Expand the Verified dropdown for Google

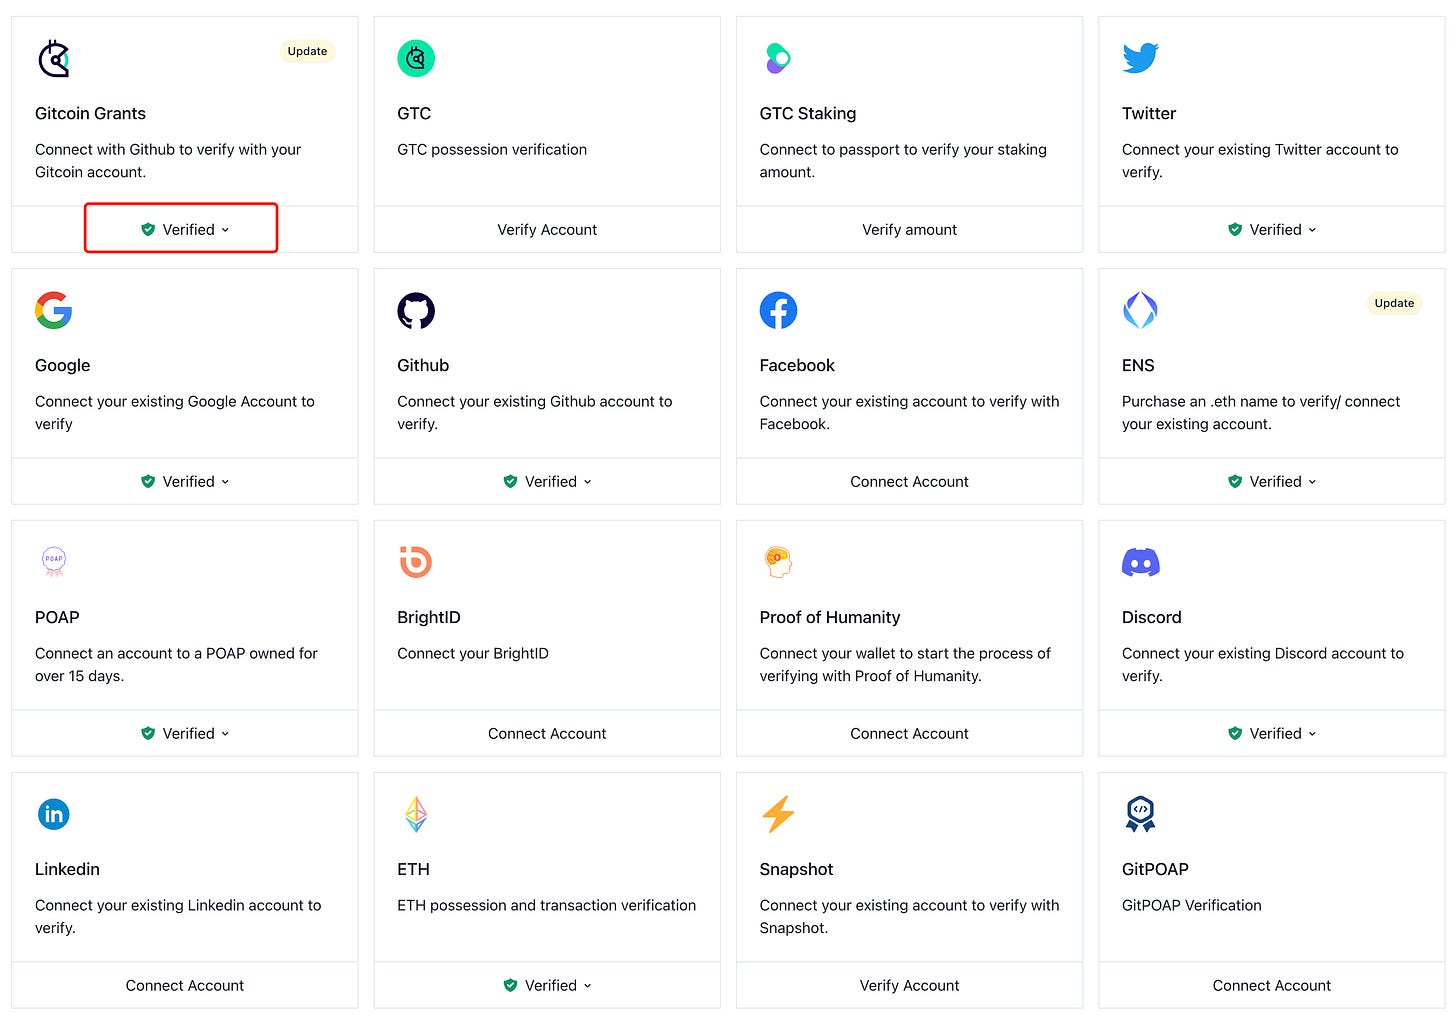pyautogui.click(x=185, y=481)
